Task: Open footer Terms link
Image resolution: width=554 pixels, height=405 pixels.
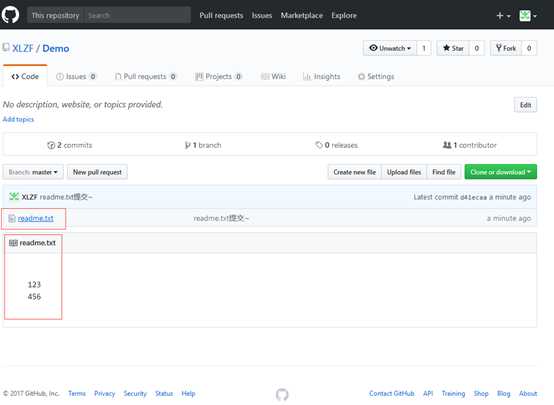Action: tap(77, 393)
